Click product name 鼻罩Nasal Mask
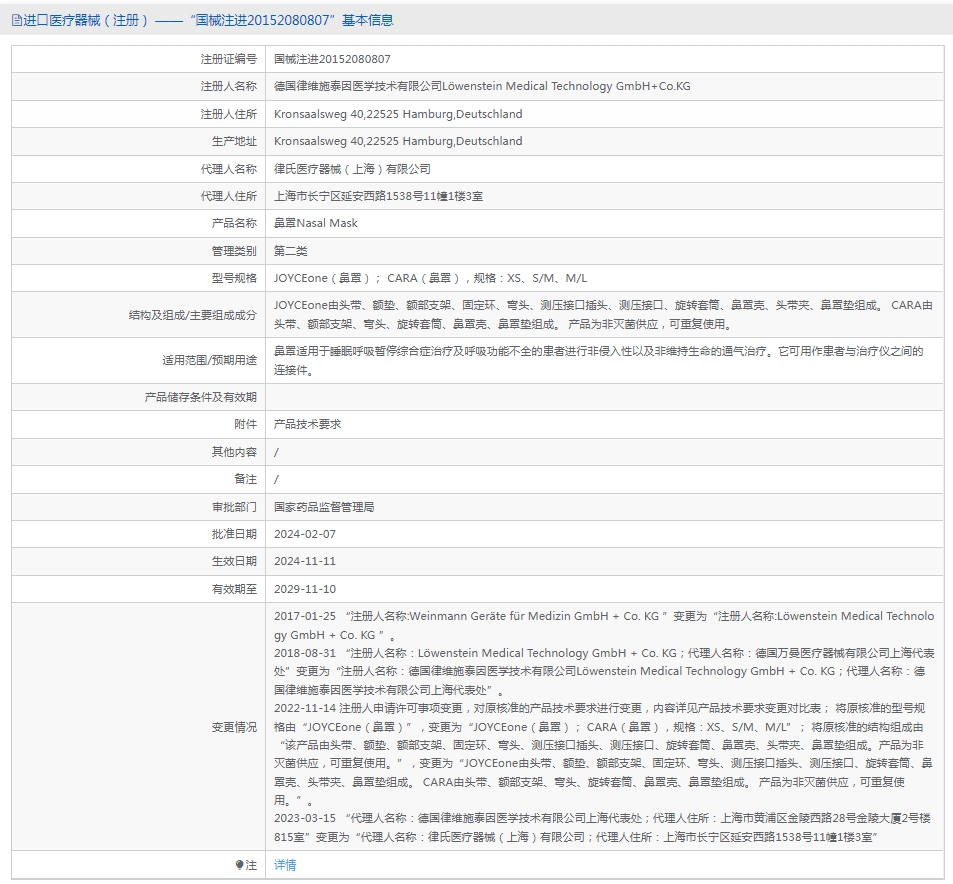 click(x=316, y=223)
